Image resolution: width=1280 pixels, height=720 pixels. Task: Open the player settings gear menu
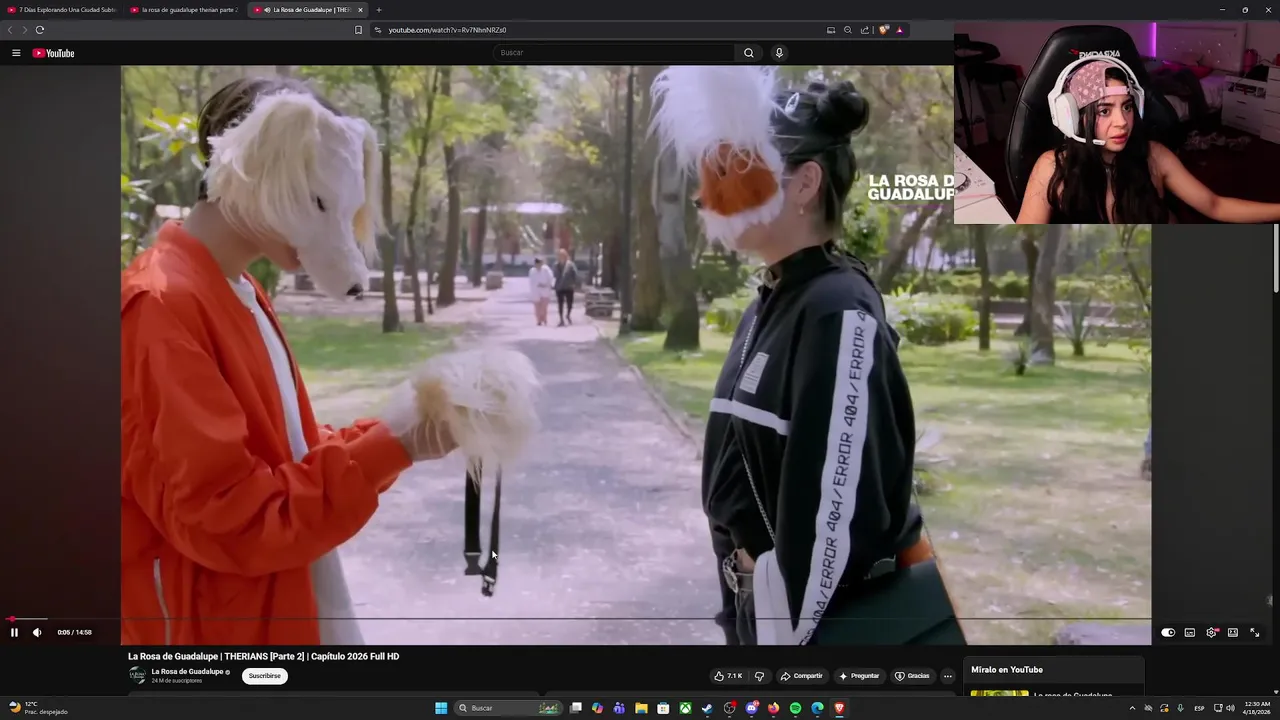coord(1212,632)
